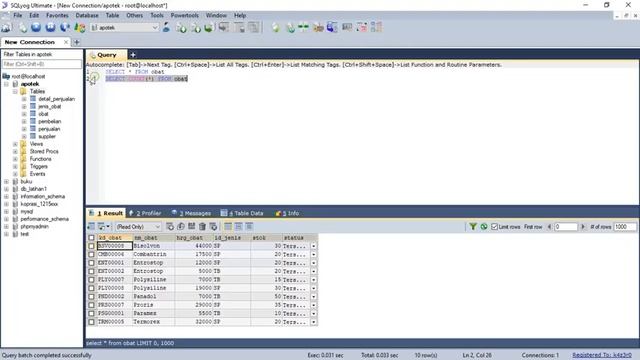The width and height of the screenshot is (640, 360).
Task: Click the Registered To link
Action: [x=602, y=355]
